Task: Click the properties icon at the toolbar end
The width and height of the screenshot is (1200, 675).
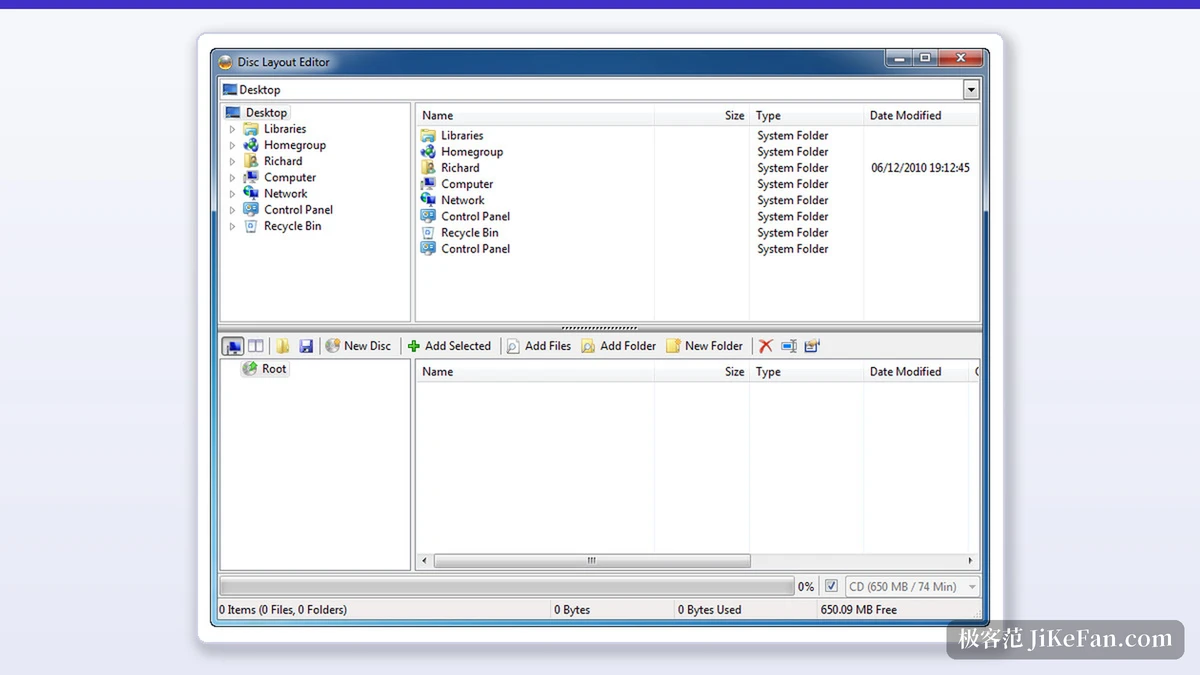Action: [812, 346]
